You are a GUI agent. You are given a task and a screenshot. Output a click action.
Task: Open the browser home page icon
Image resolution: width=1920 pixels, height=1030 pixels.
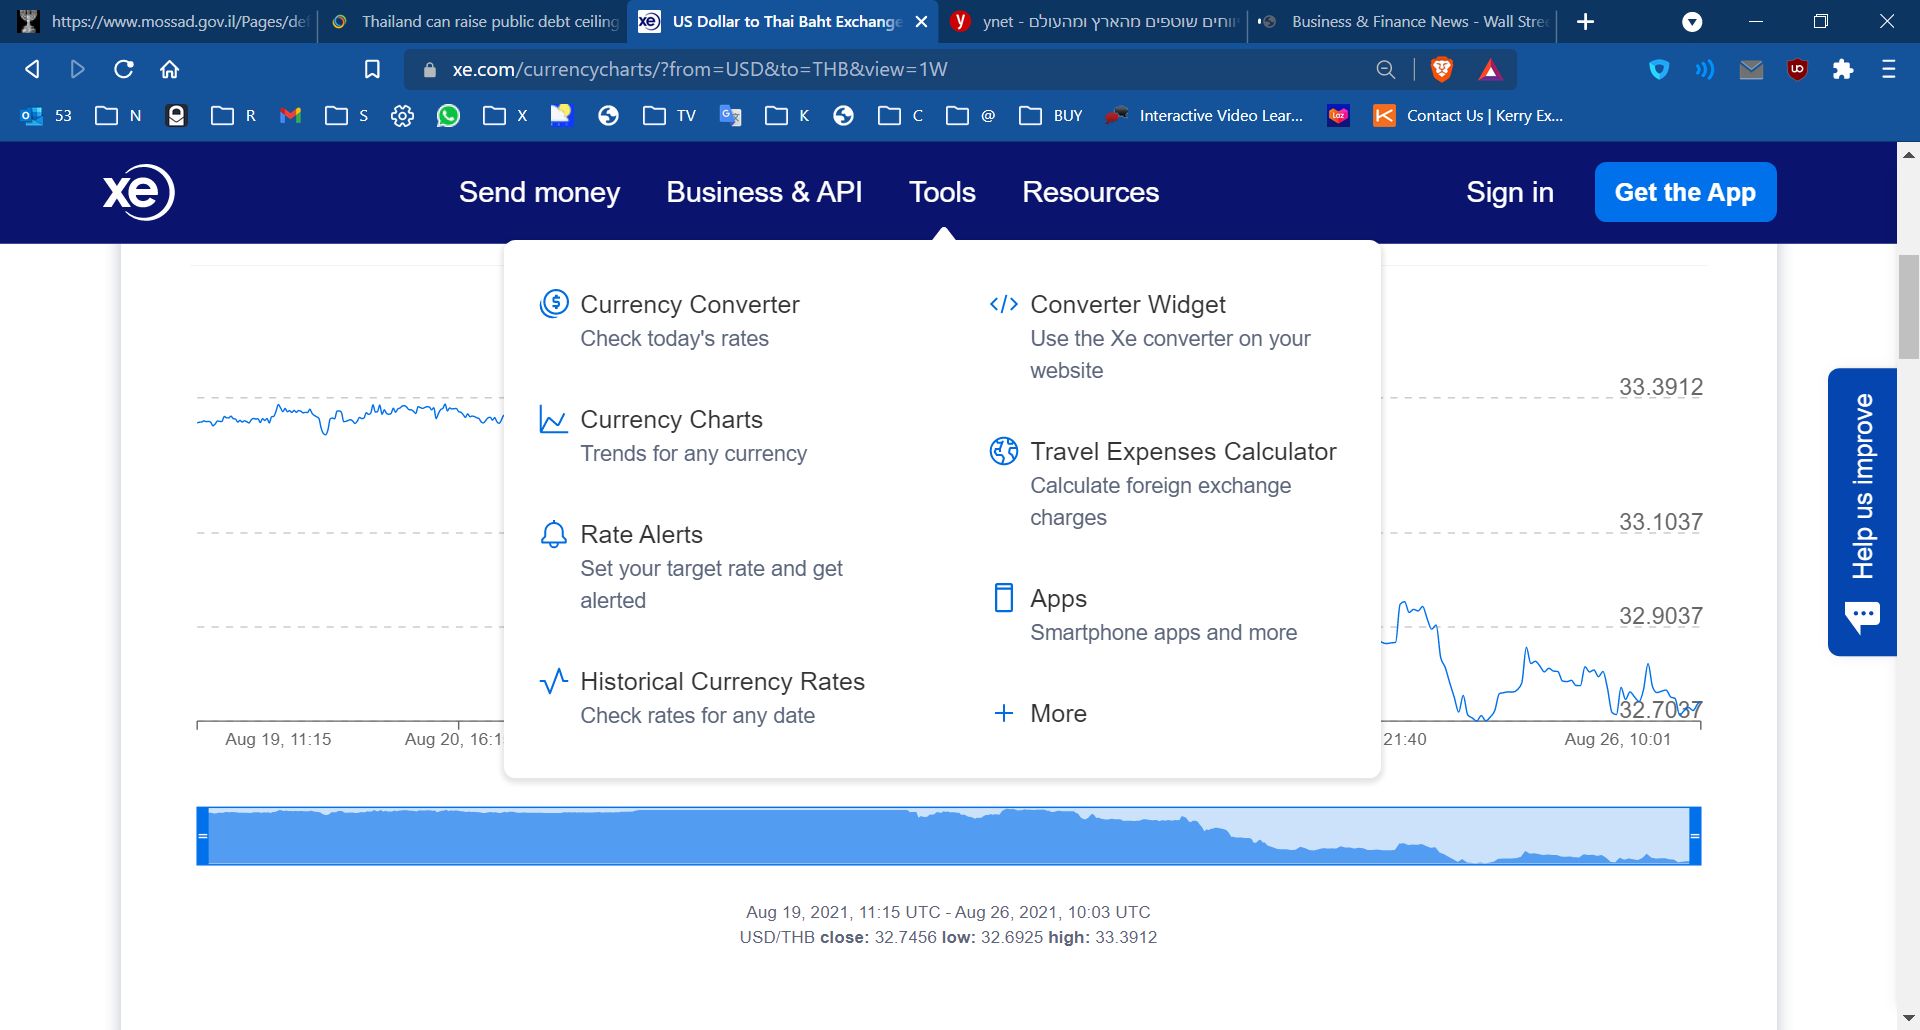coord(169,69)
